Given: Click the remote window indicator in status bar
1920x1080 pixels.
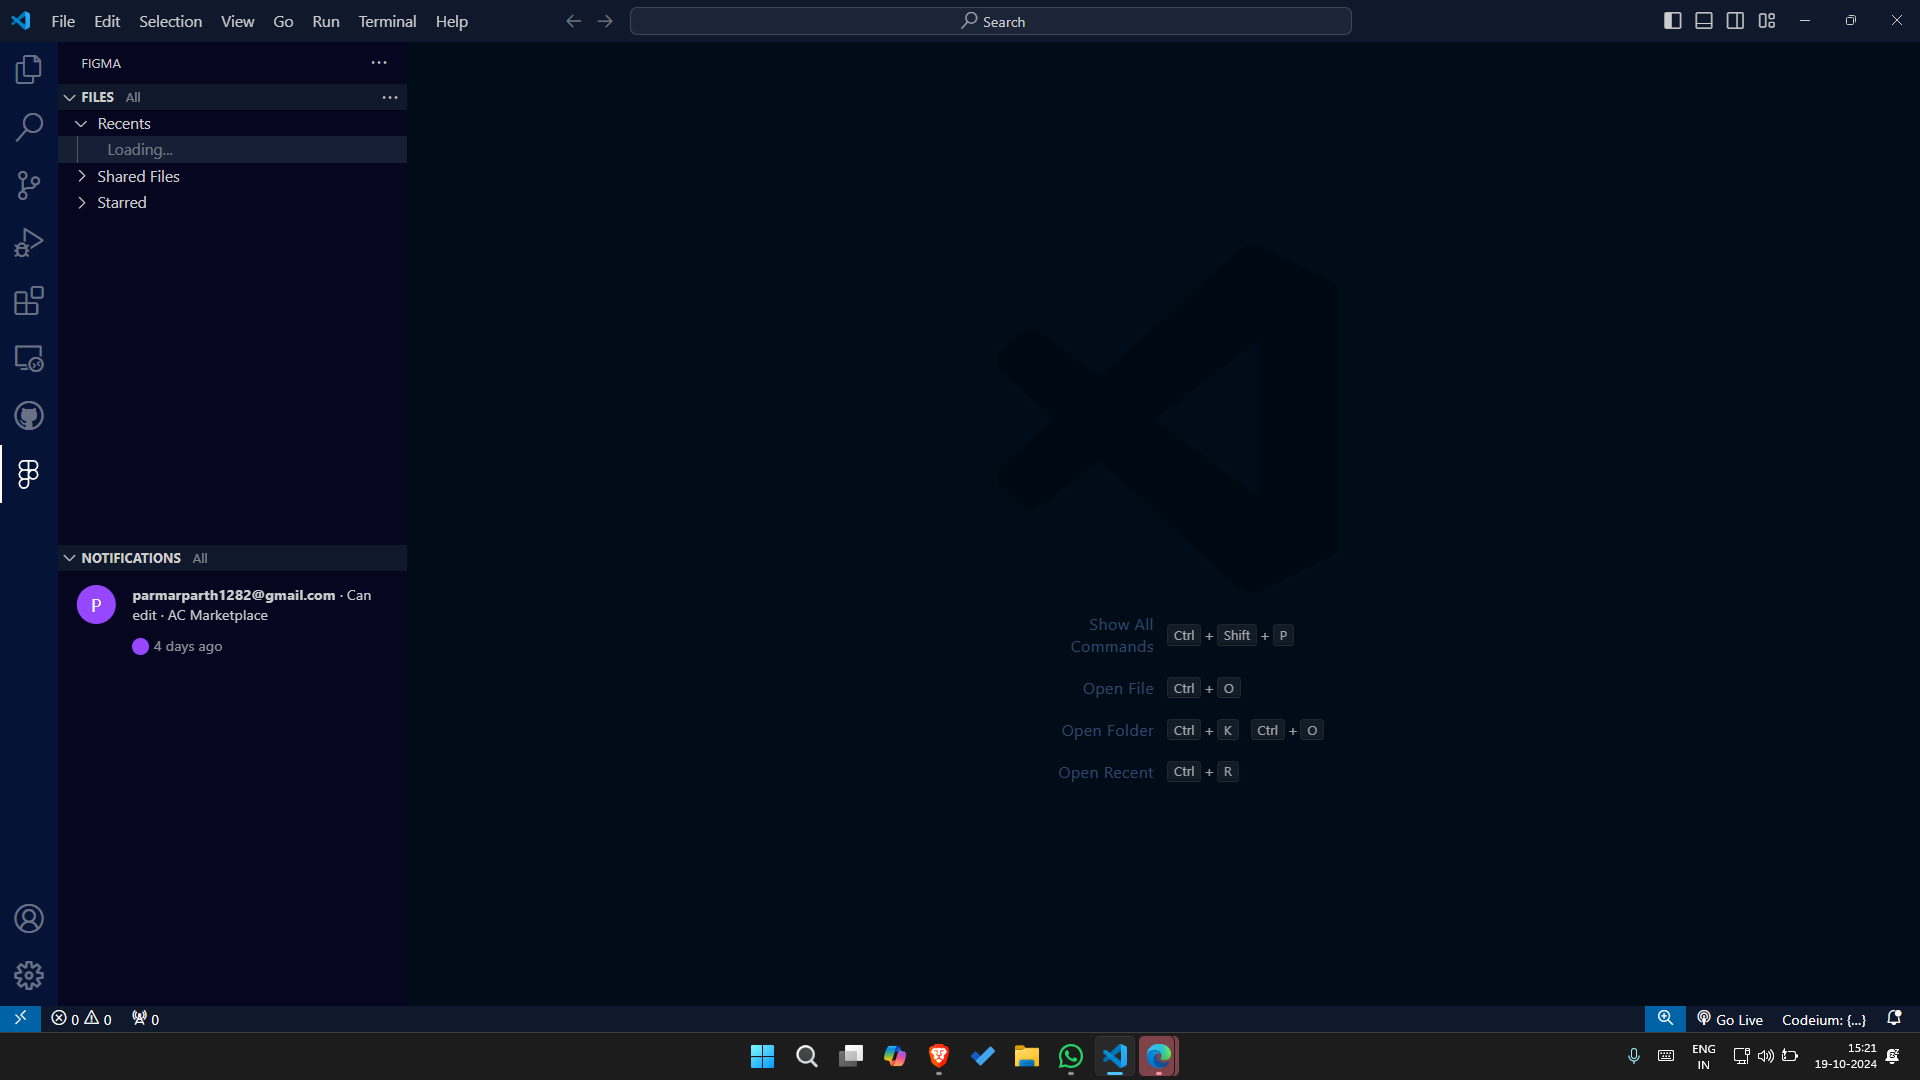Looking at the screenshot, I should coord(20,1019).
